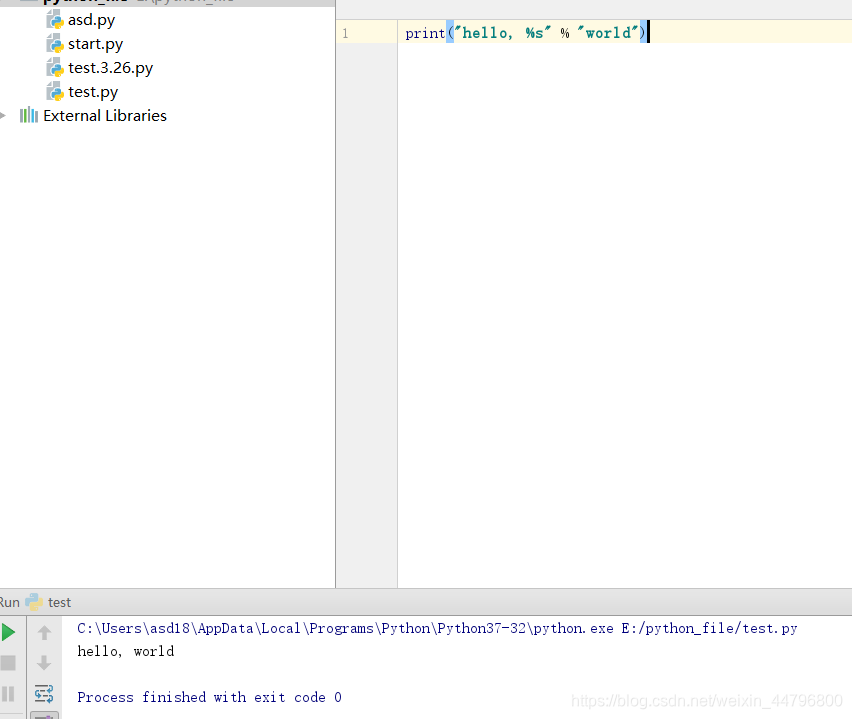Click the Pause output button
The width and height of the screenshot is (852, 719).
[8, 694]
